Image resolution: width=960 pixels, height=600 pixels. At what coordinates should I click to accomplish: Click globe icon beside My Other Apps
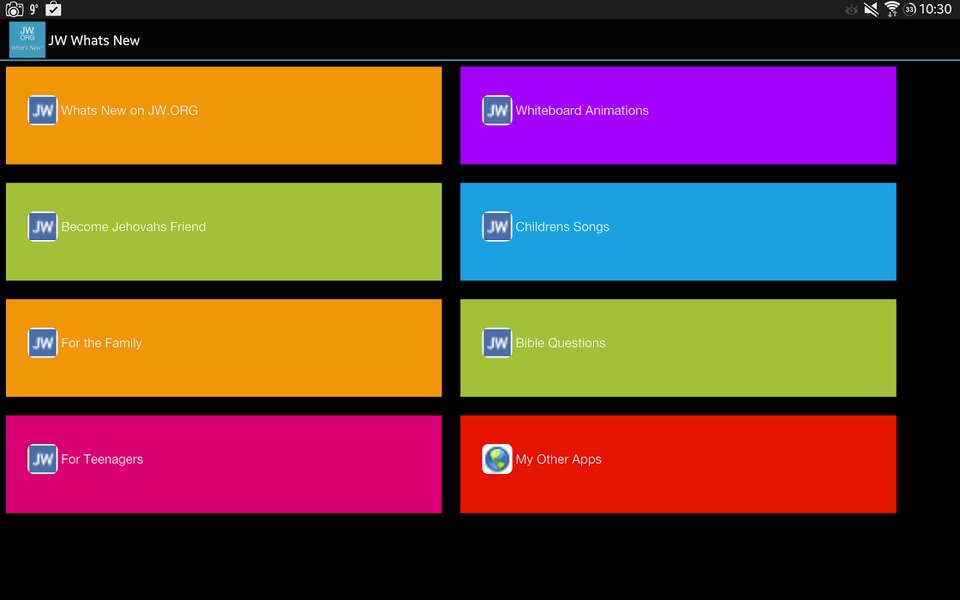[x=497, y=459]
